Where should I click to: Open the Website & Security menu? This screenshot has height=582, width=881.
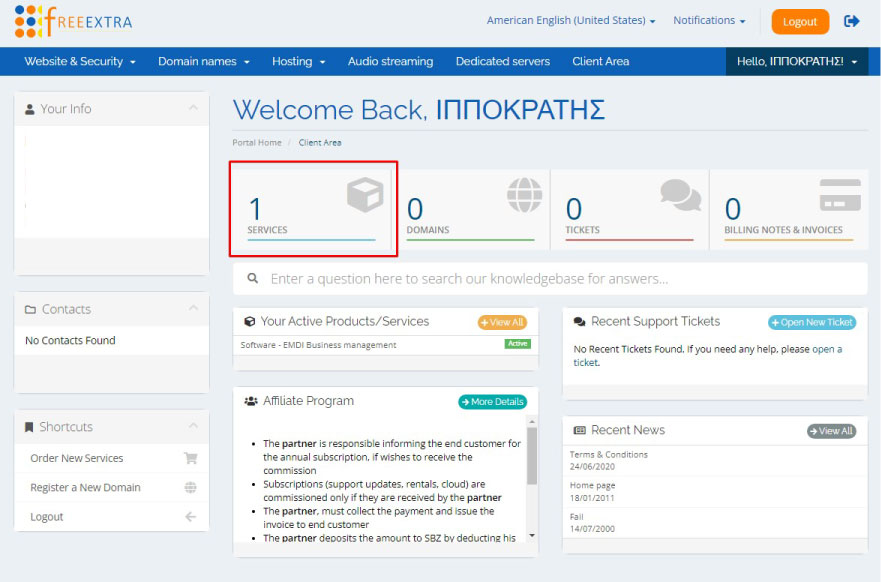(80, 61)
